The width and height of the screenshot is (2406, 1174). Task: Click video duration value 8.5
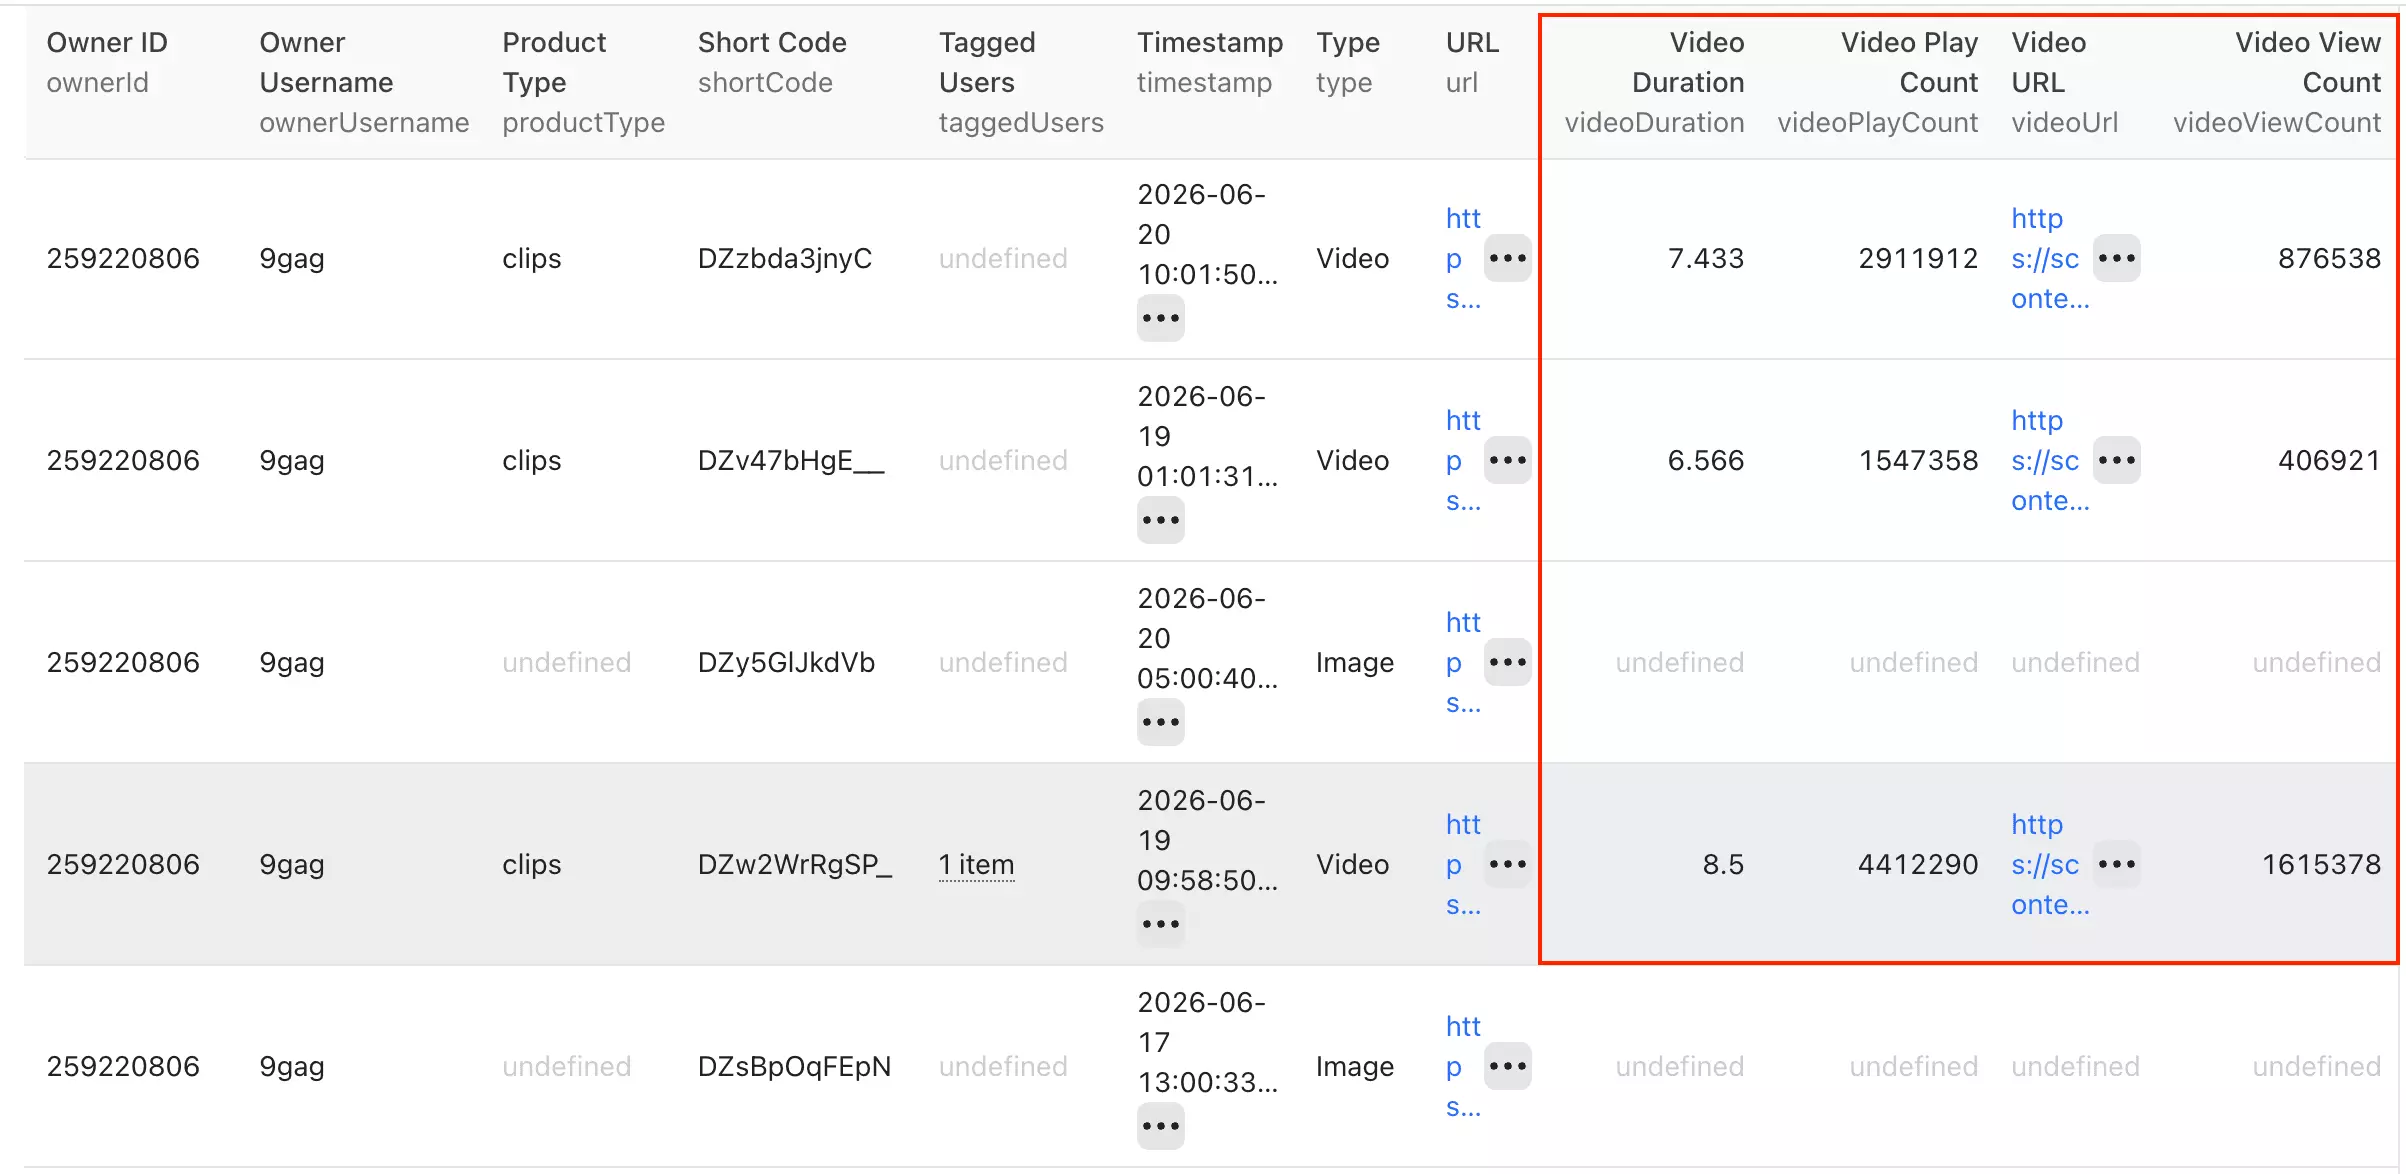coord(1723,864)
